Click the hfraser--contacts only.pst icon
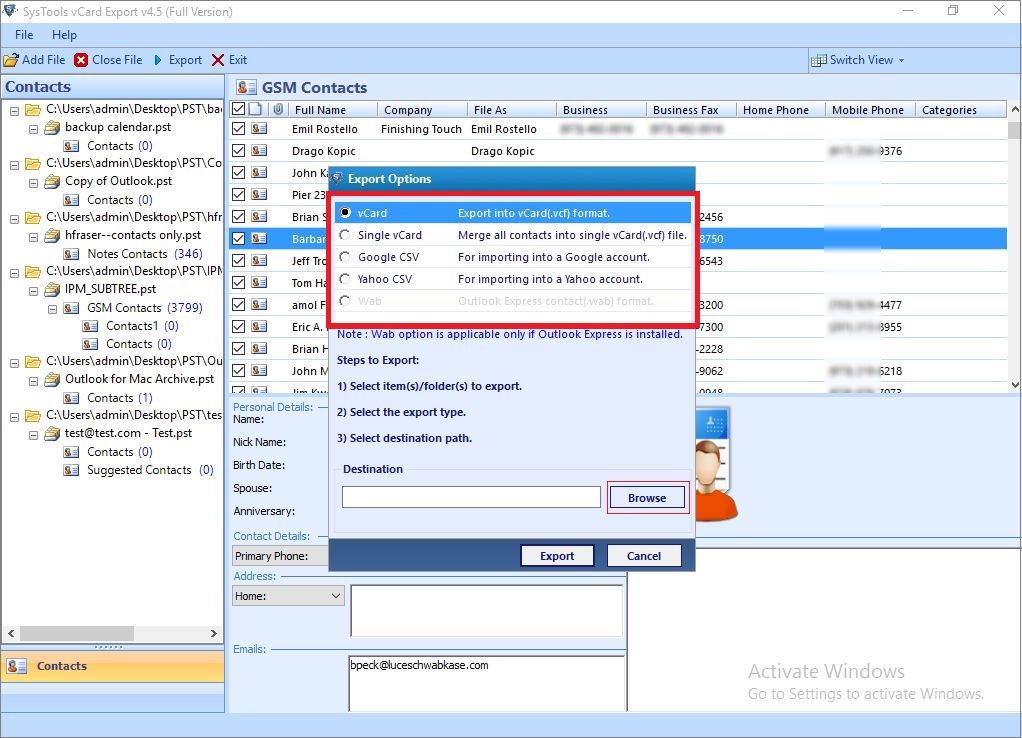Viewport: 1022px width, 738px height. pos(52,236)
